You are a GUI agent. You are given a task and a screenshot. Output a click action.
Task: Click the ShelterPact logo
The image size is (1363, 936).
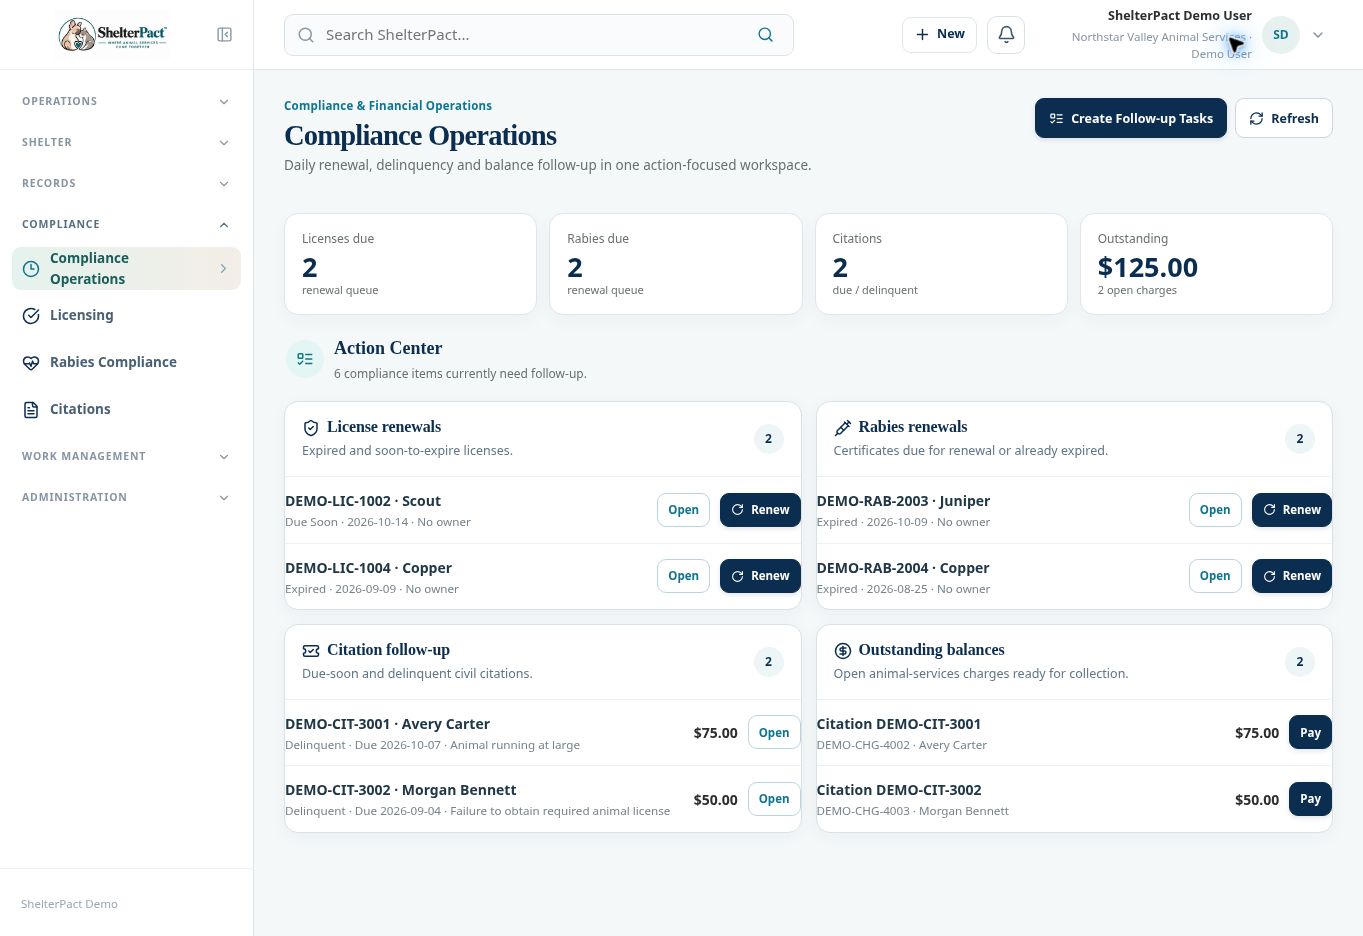(113, 35)
